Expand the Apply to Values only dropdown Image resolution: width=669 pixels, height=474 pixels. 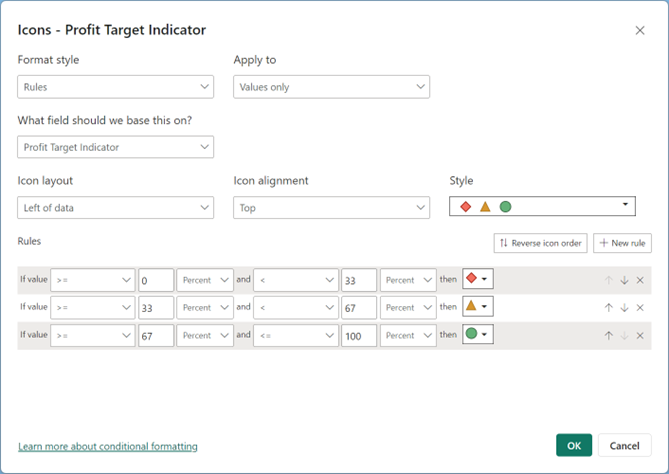(x=332, y=87)
